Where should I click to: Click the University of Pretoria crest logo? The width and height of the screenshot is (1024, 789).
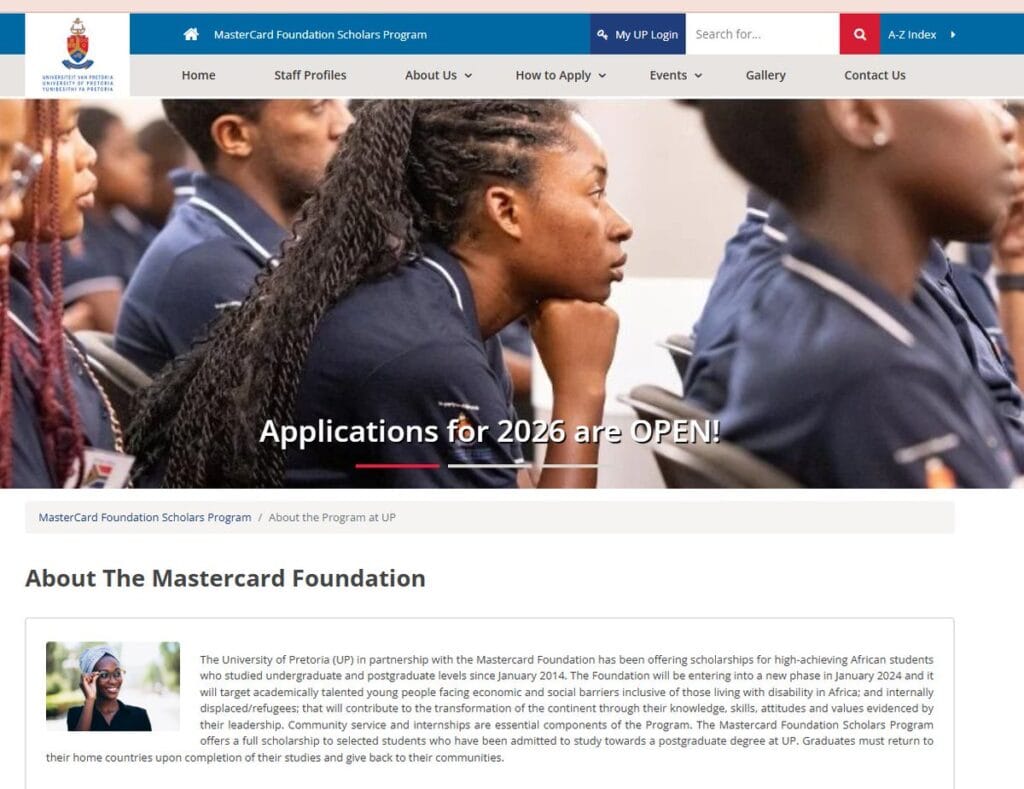77,55
